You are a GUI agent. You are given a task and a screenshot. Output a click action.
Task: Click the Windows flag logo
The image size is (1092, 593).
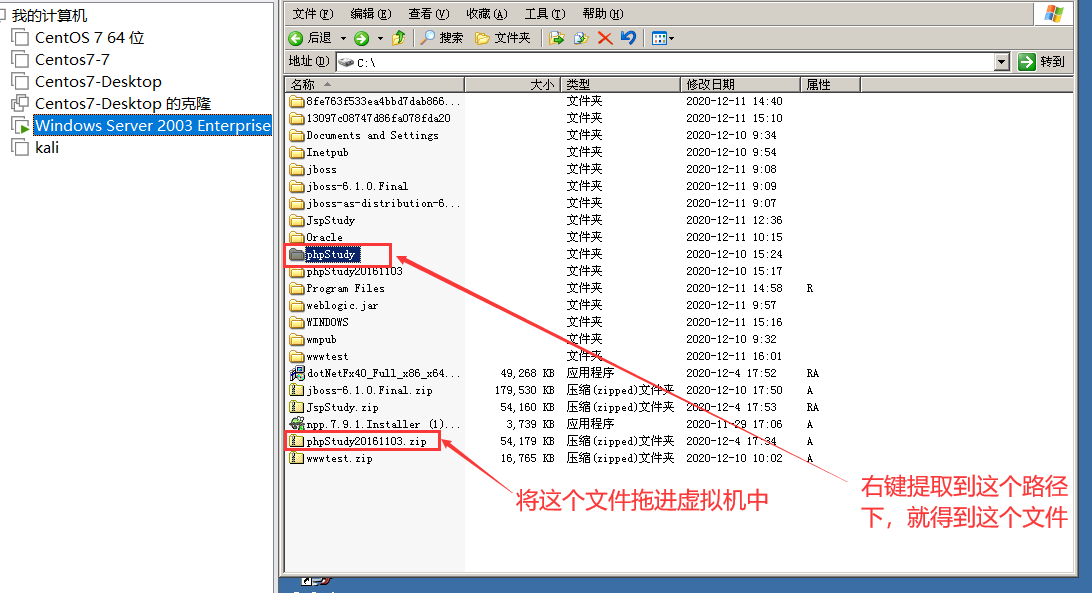pyautogui.click(x=1053, y=14)
